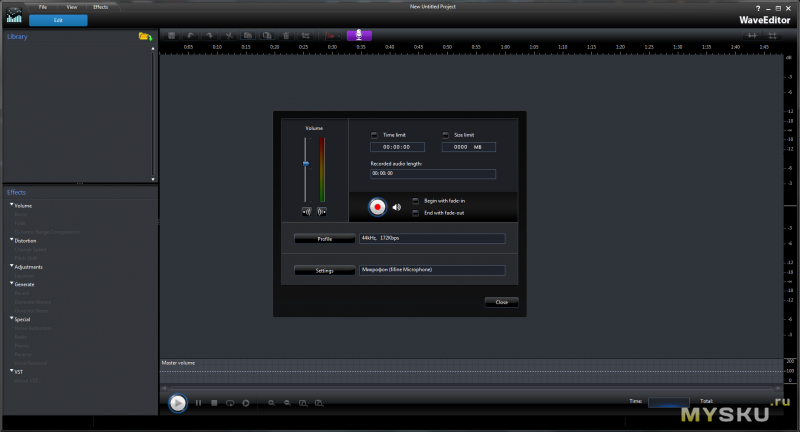
Task: Collapse the Distortion effects group
Action: point(11,240)
